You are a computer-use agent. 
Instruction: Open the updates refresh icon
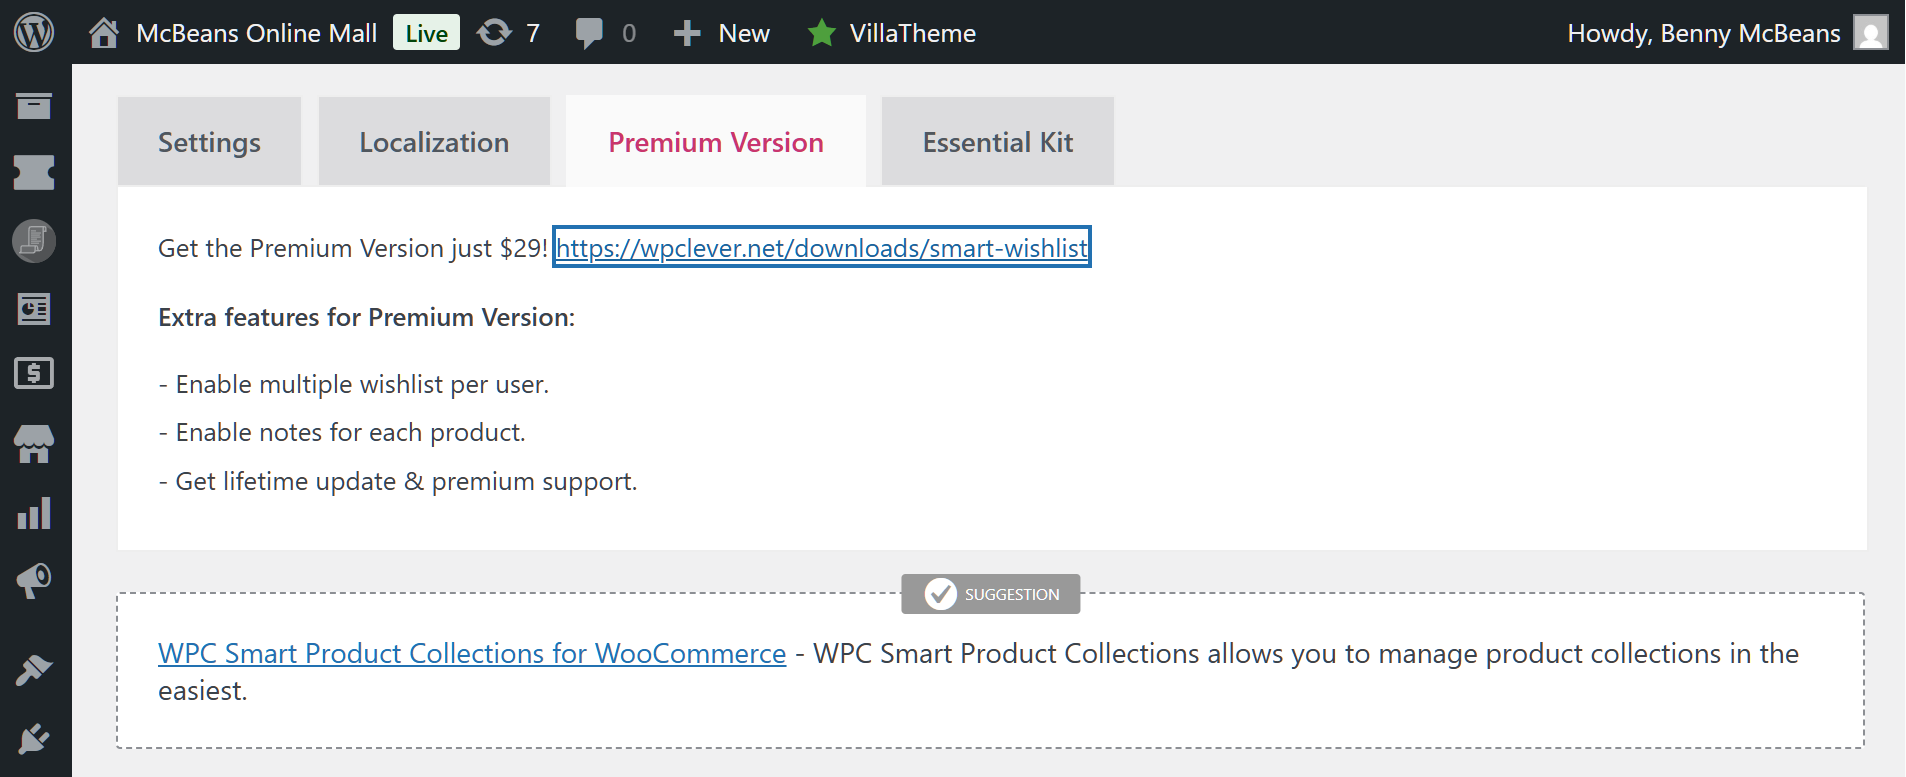[494, 33]
